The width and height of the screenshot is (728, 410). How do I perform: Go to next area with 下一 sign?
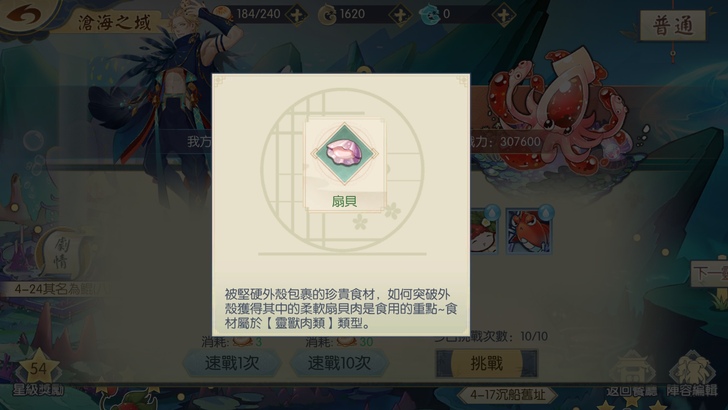pyautogui.click(x=709, y=273)
